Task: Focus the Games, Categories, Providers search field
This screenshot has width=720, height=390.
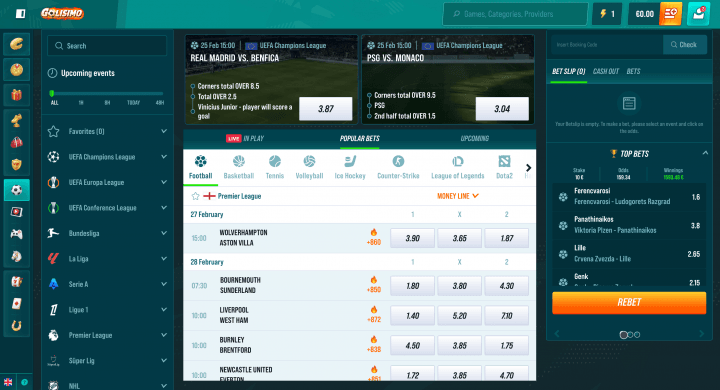Action: 515,14
